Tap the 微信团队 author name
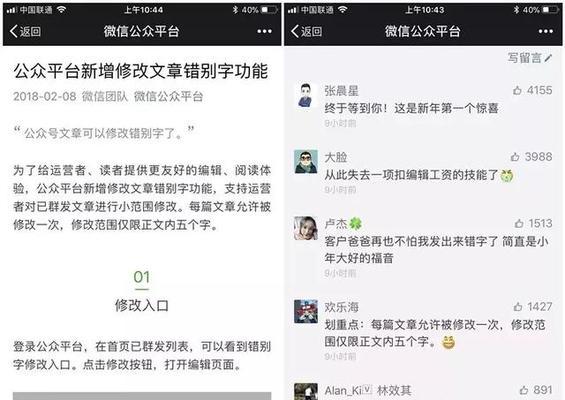 (x=105, y=96)
